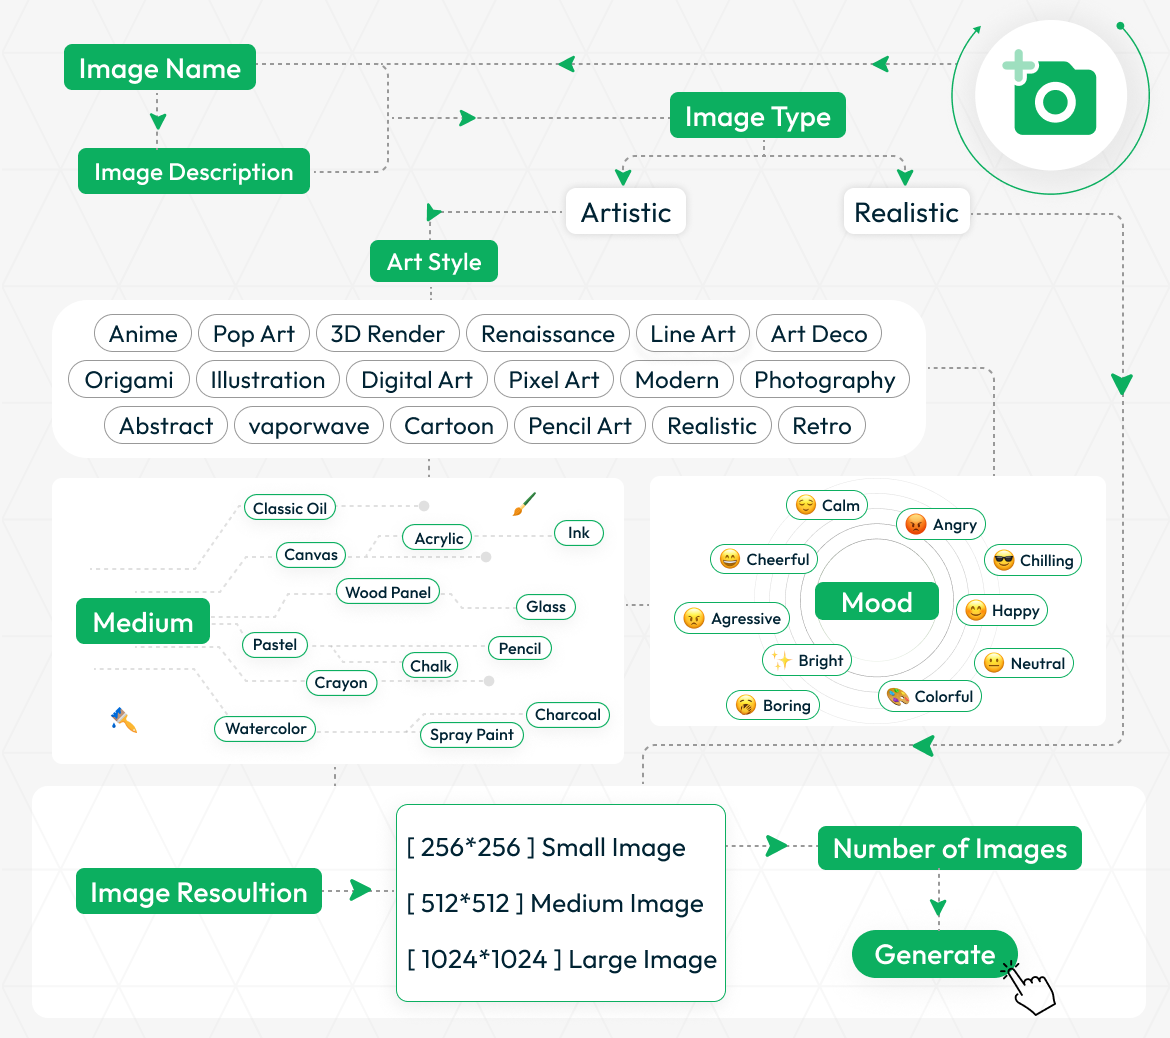Select the Spray Paint medium
This screenshot has width=1170, height=1038.
pyautogui.click(x=472, y=734)
